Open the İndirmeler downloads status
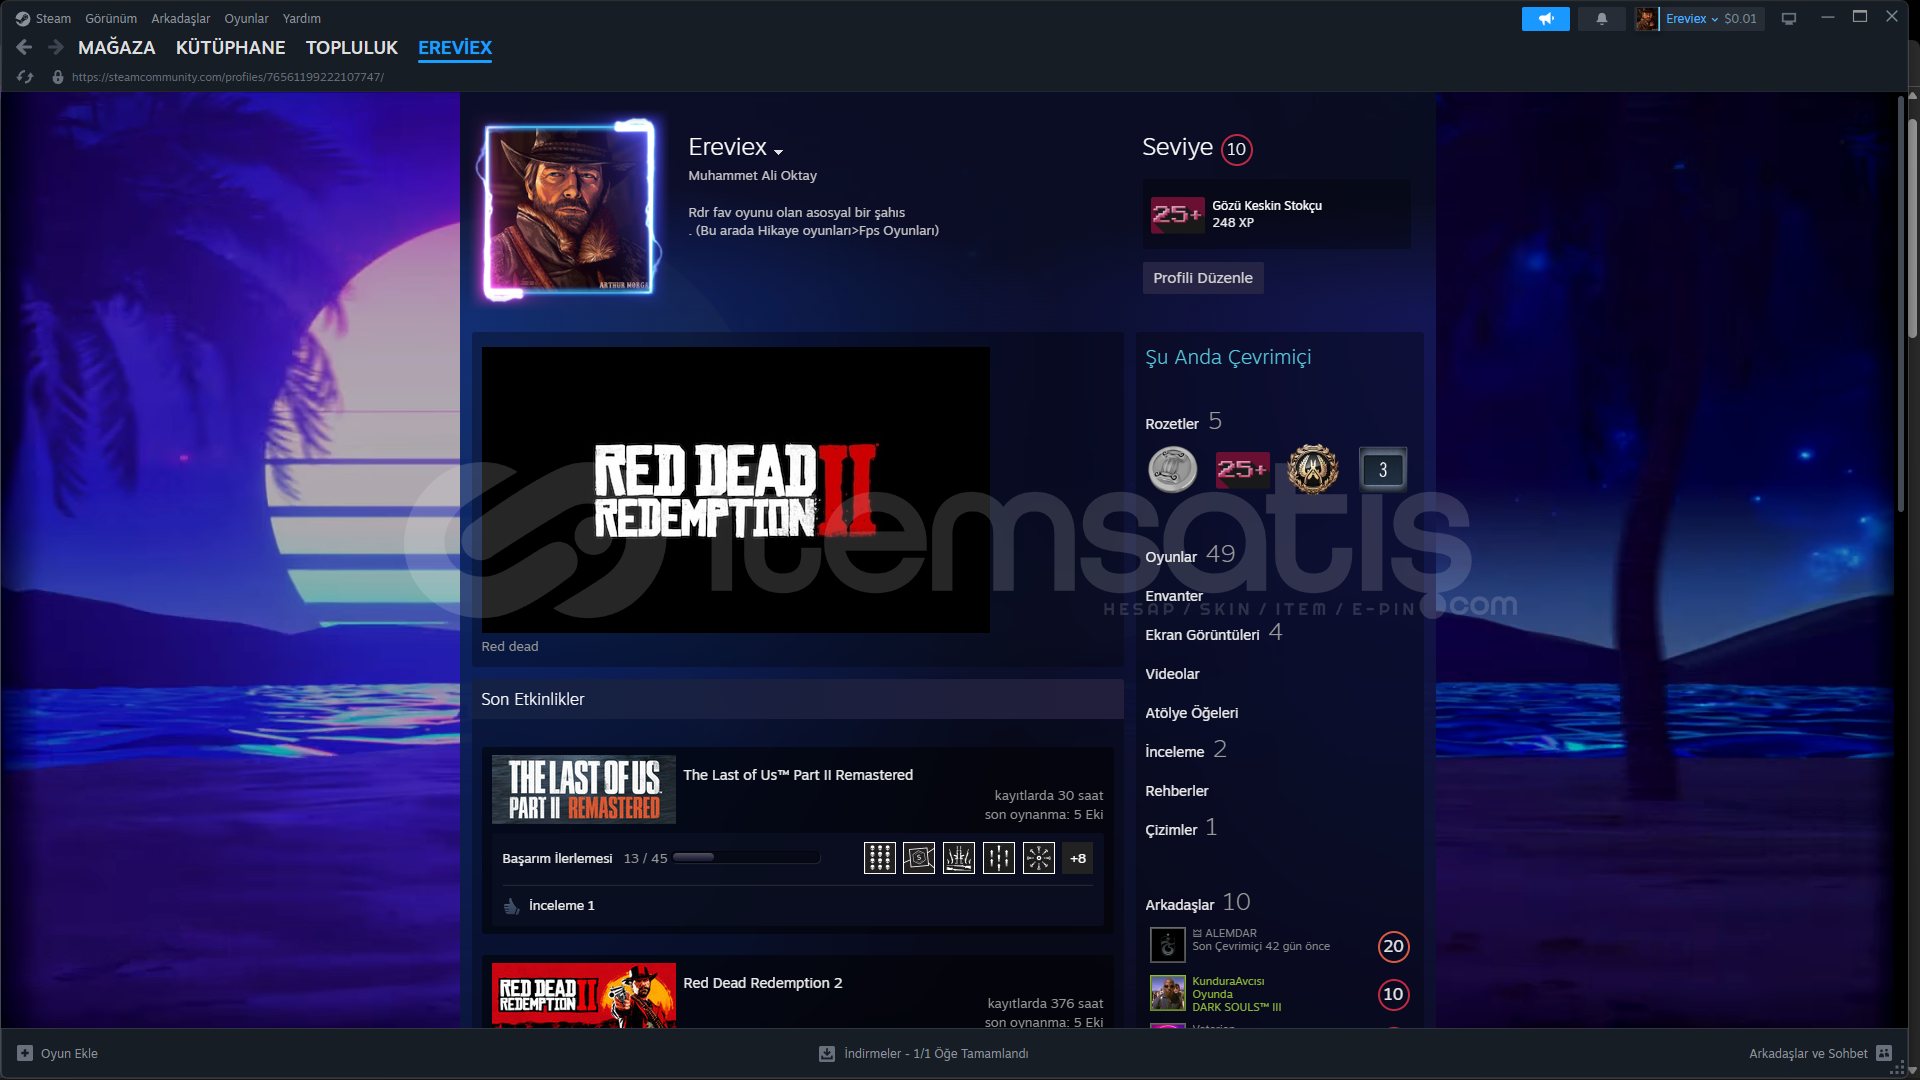Screen dimensions: 1920x1080 pyautogui.click(x=935, y=1053)
